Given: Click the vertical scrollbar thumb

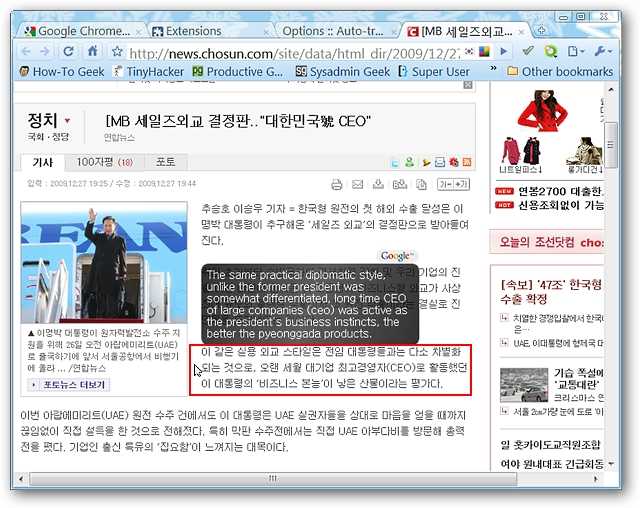Looking at the screenshot, I should point(611,145).
